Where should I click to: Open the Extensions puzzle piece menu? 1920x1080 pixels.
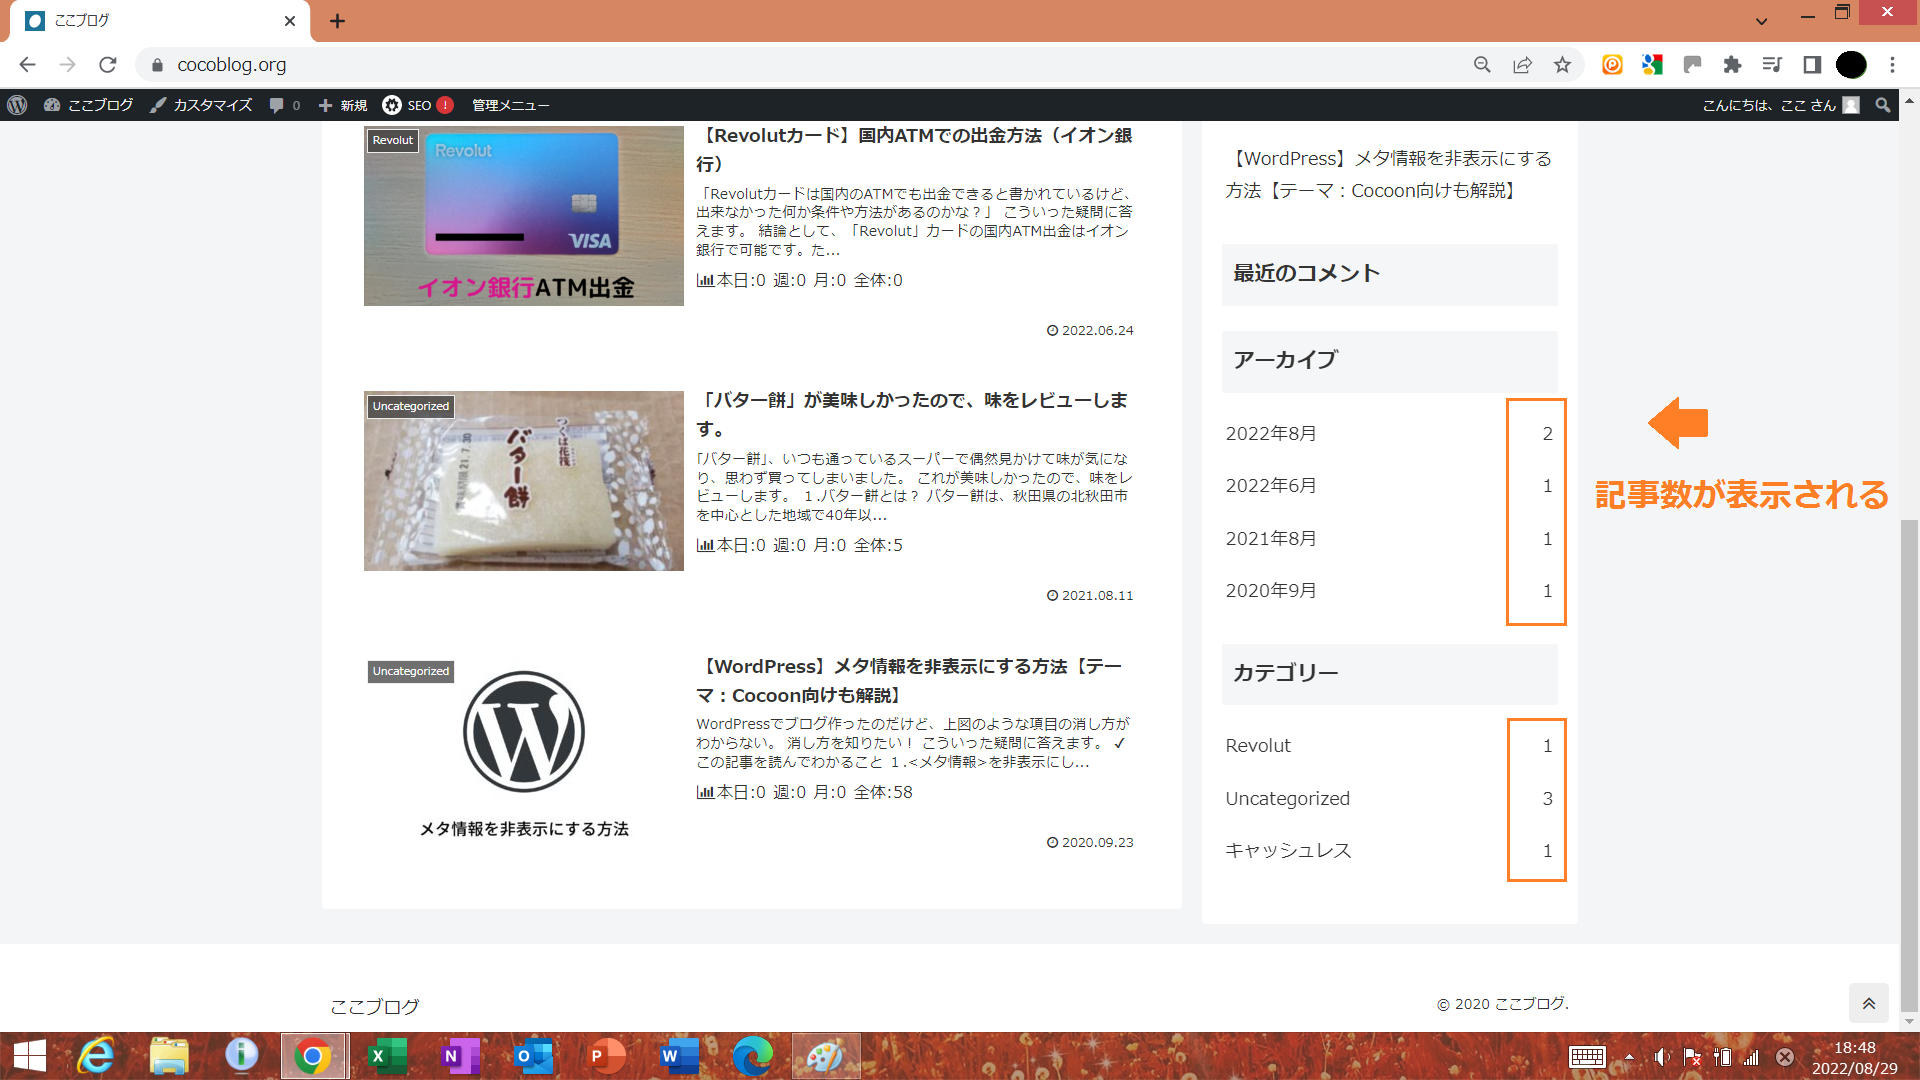pos(1732,65)
